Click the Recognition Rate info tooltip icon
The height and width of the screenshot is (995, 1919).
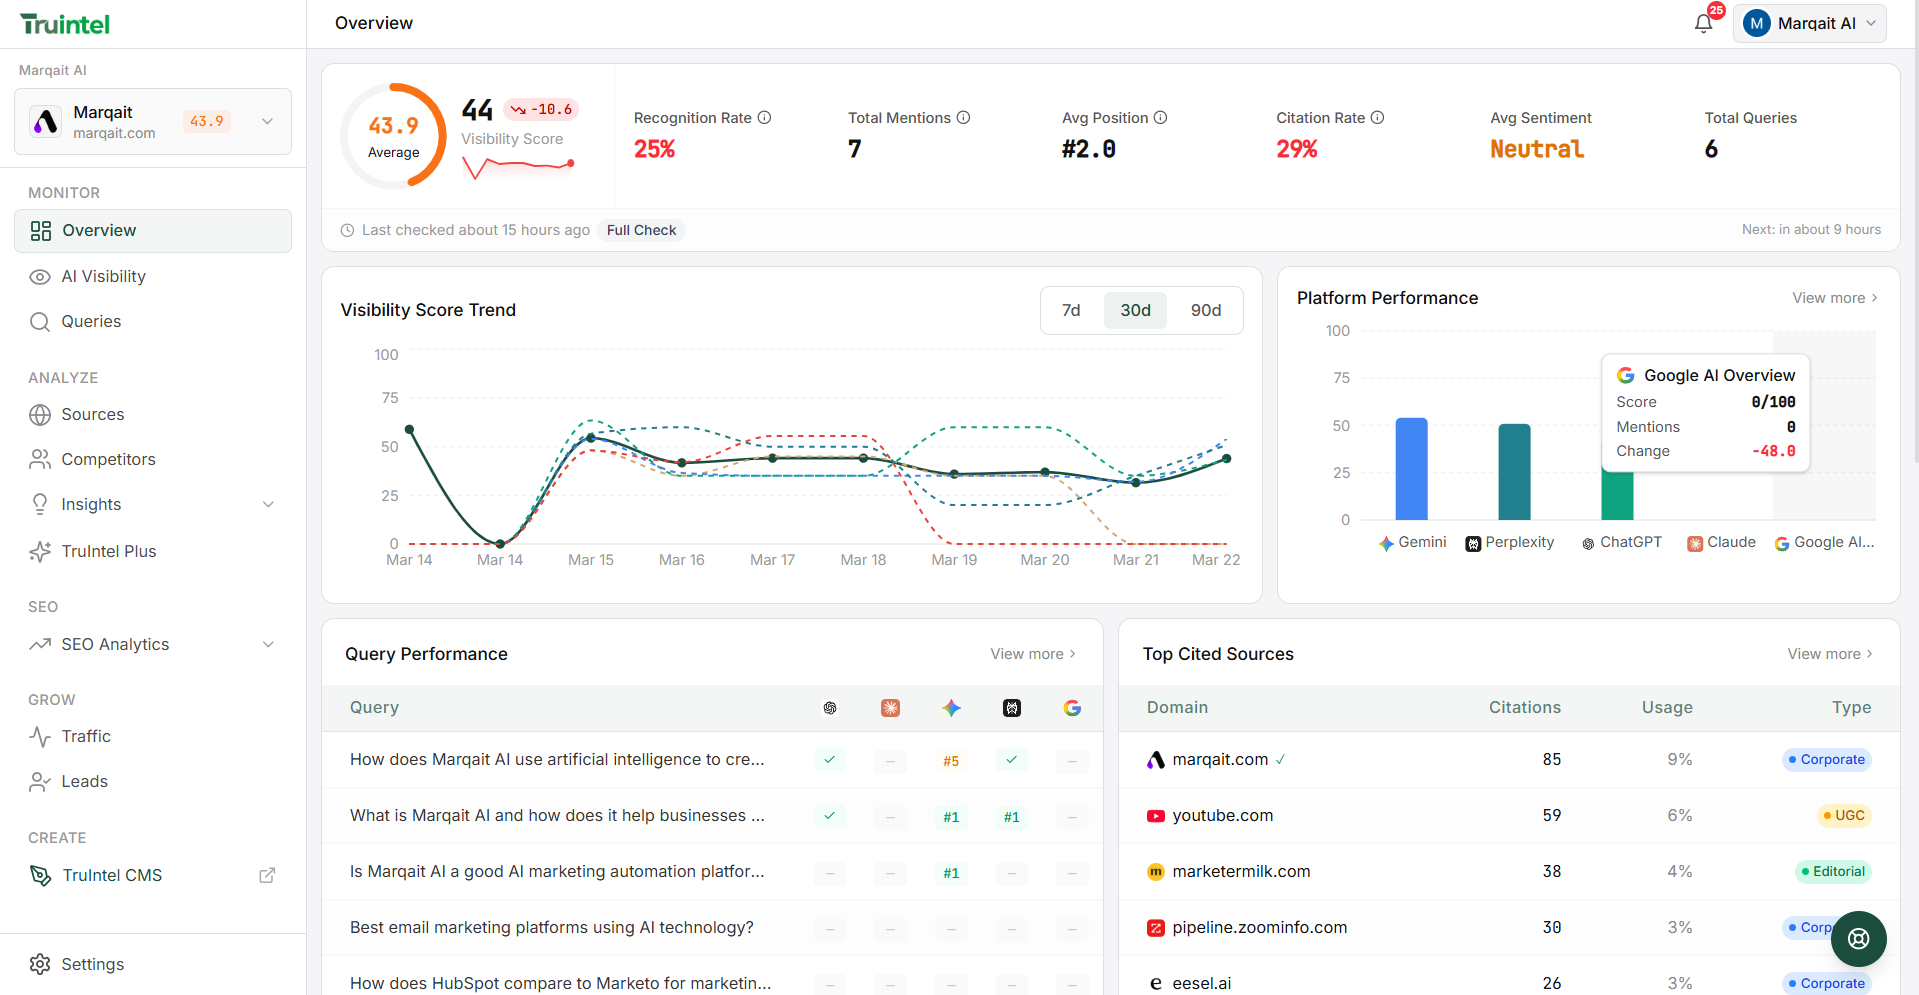pos(764,117)
